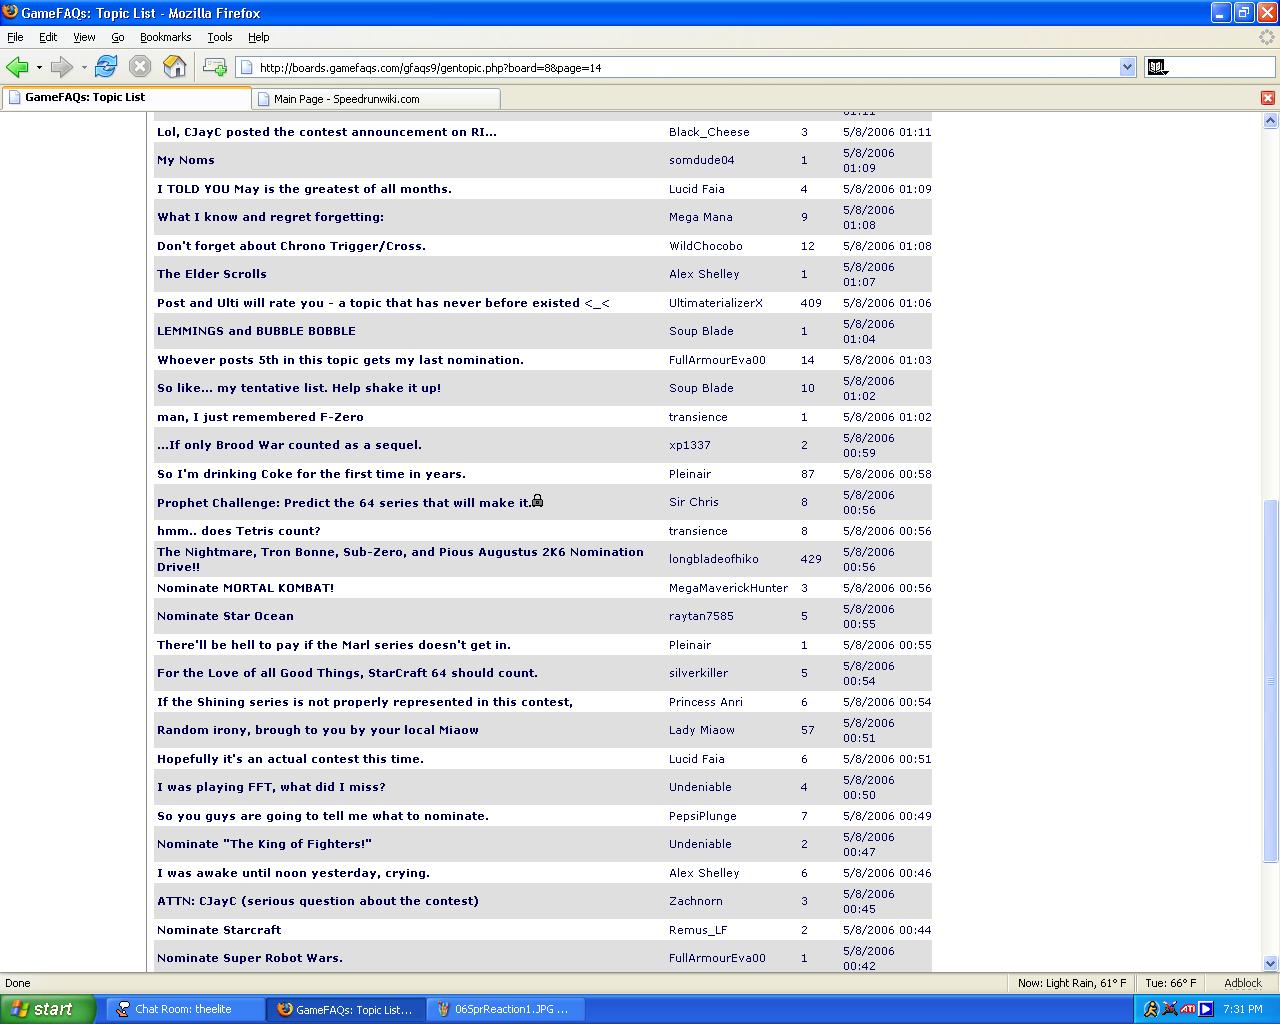This screenshot has height=1024, width=1280.
Task: Click the gray Forward arrow button
Action: tap(62, 67)
